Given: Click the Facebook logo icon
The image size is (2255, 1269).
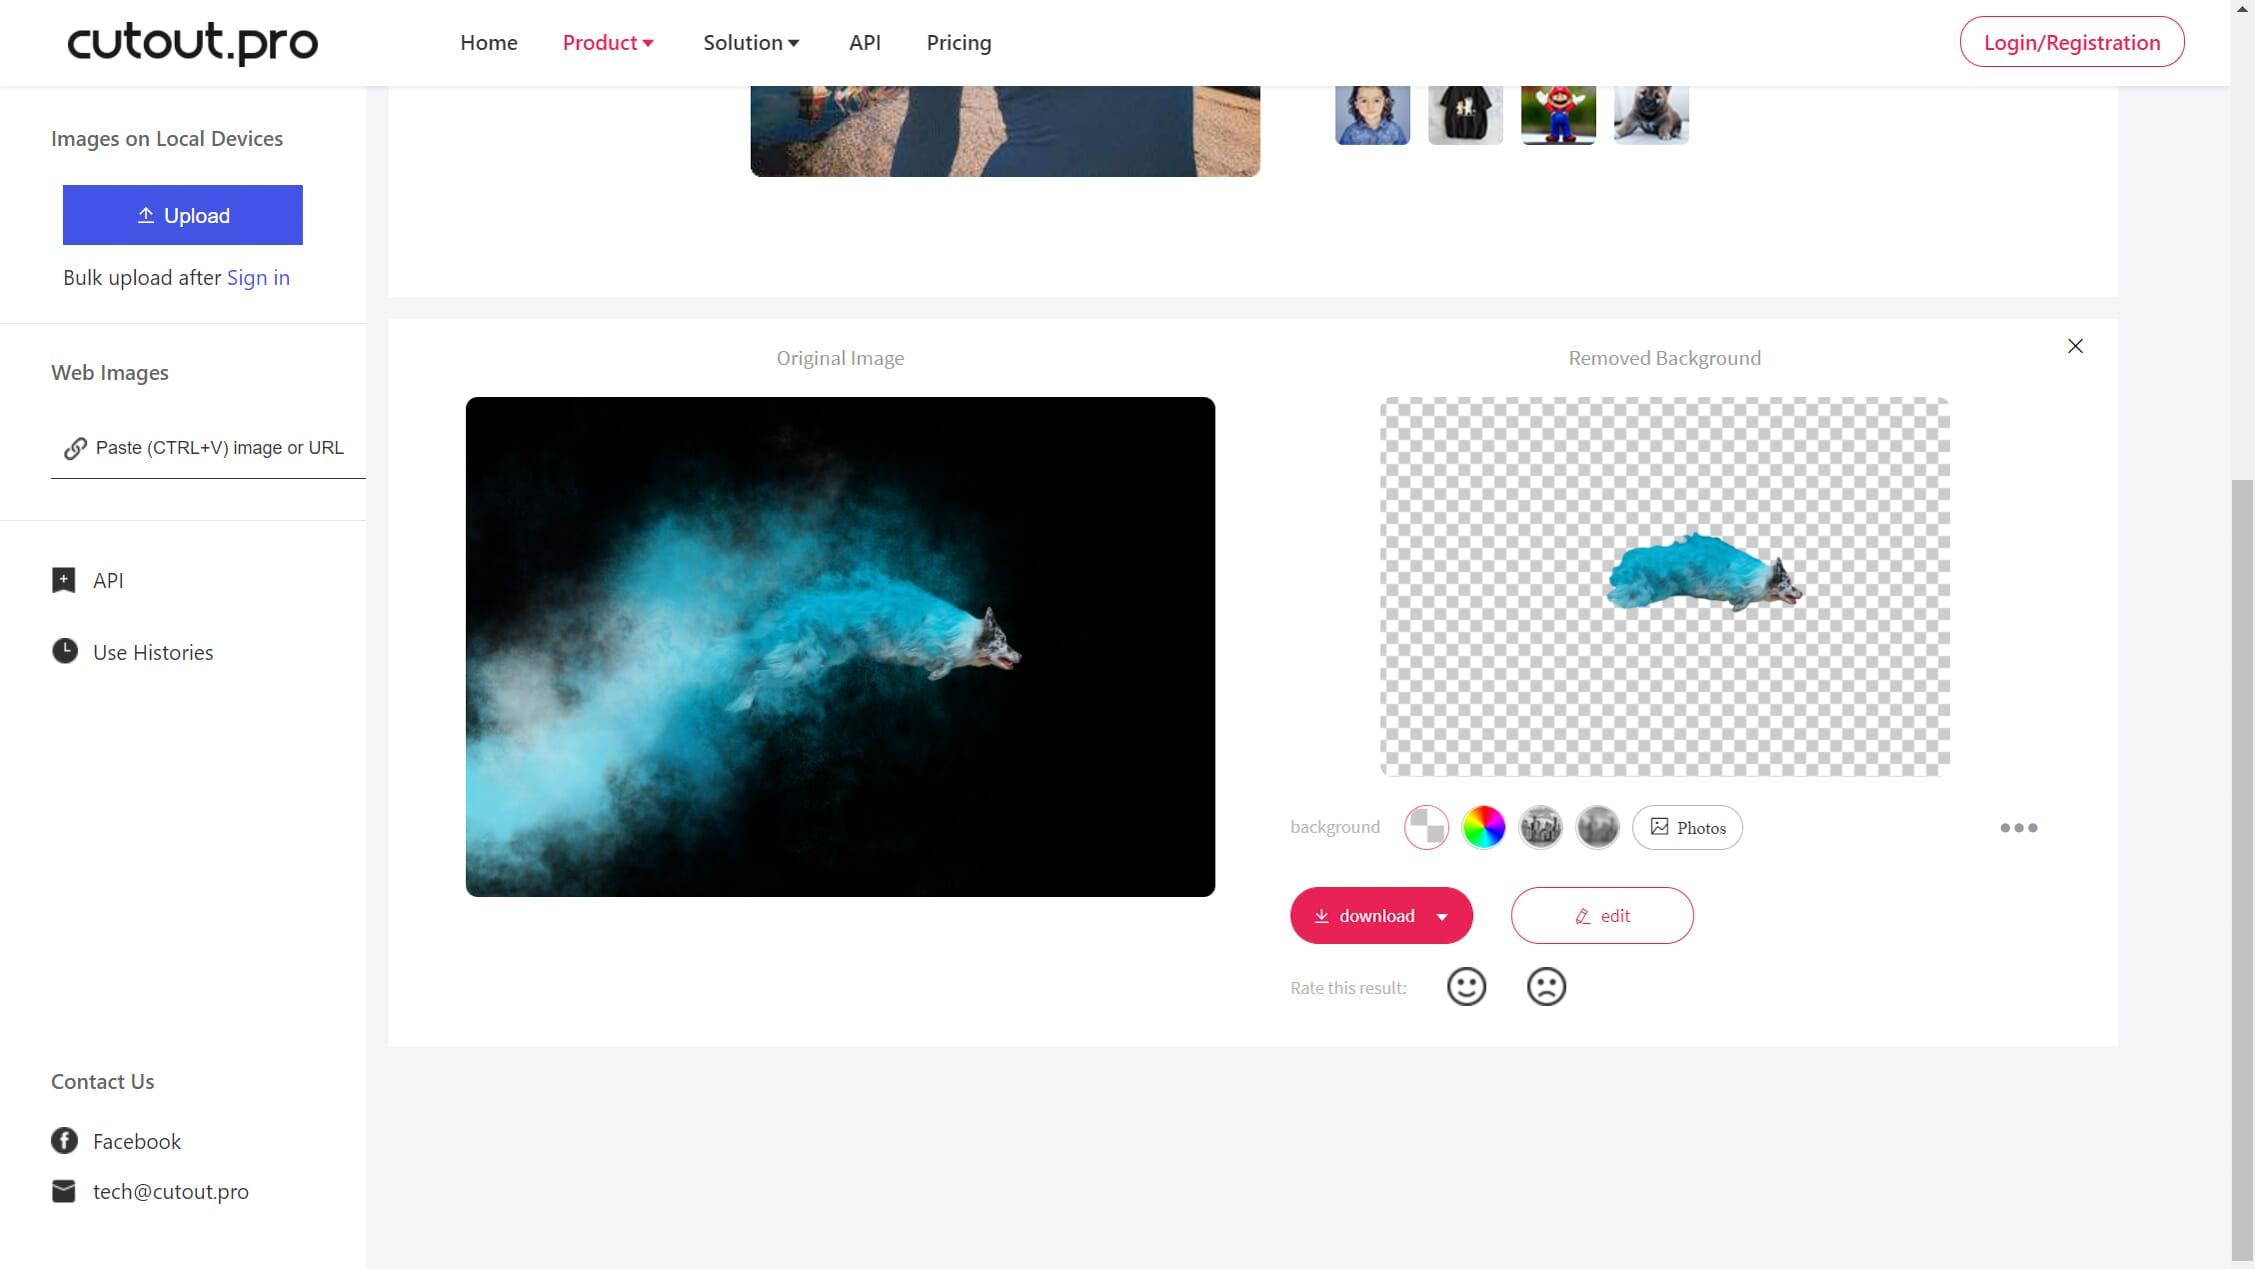Looking at the screenshot, I should click(x=64, y=1141).
